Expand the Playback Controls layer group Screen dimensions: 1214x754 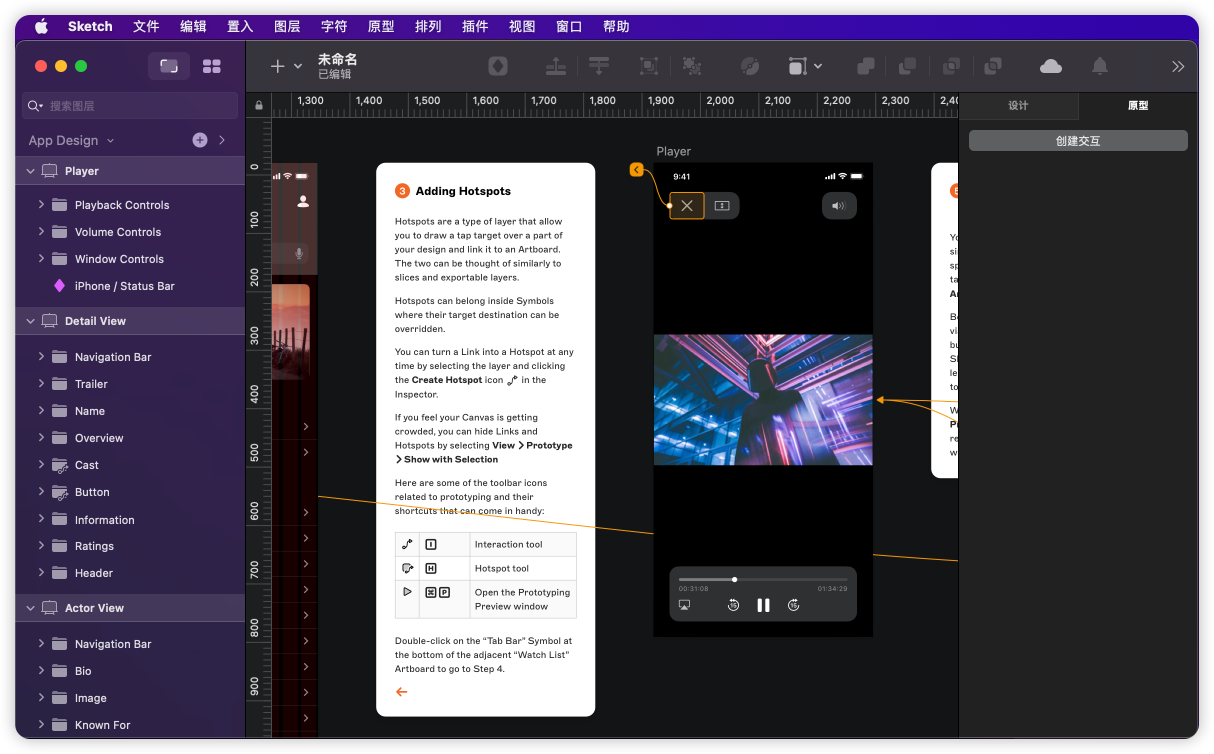pos(41,204)
